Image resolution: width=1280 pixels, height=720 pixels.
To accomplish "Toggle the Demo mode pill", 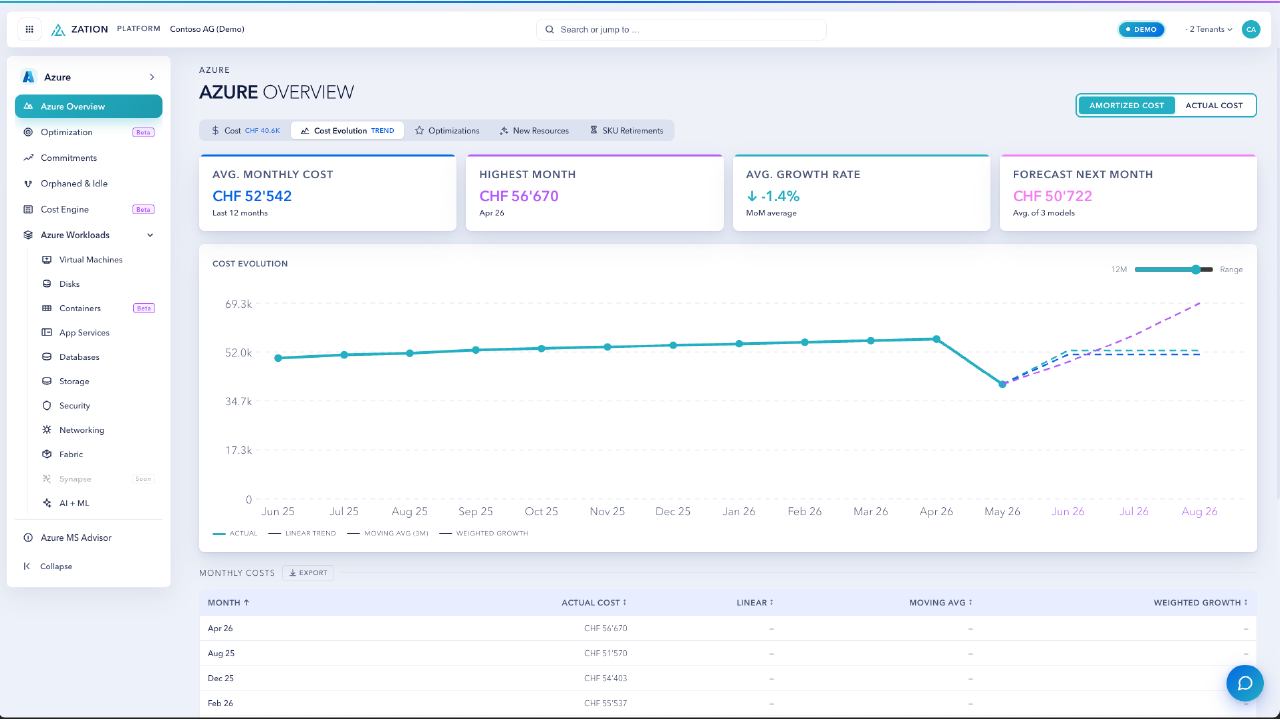I will [x=1141, y=30].
